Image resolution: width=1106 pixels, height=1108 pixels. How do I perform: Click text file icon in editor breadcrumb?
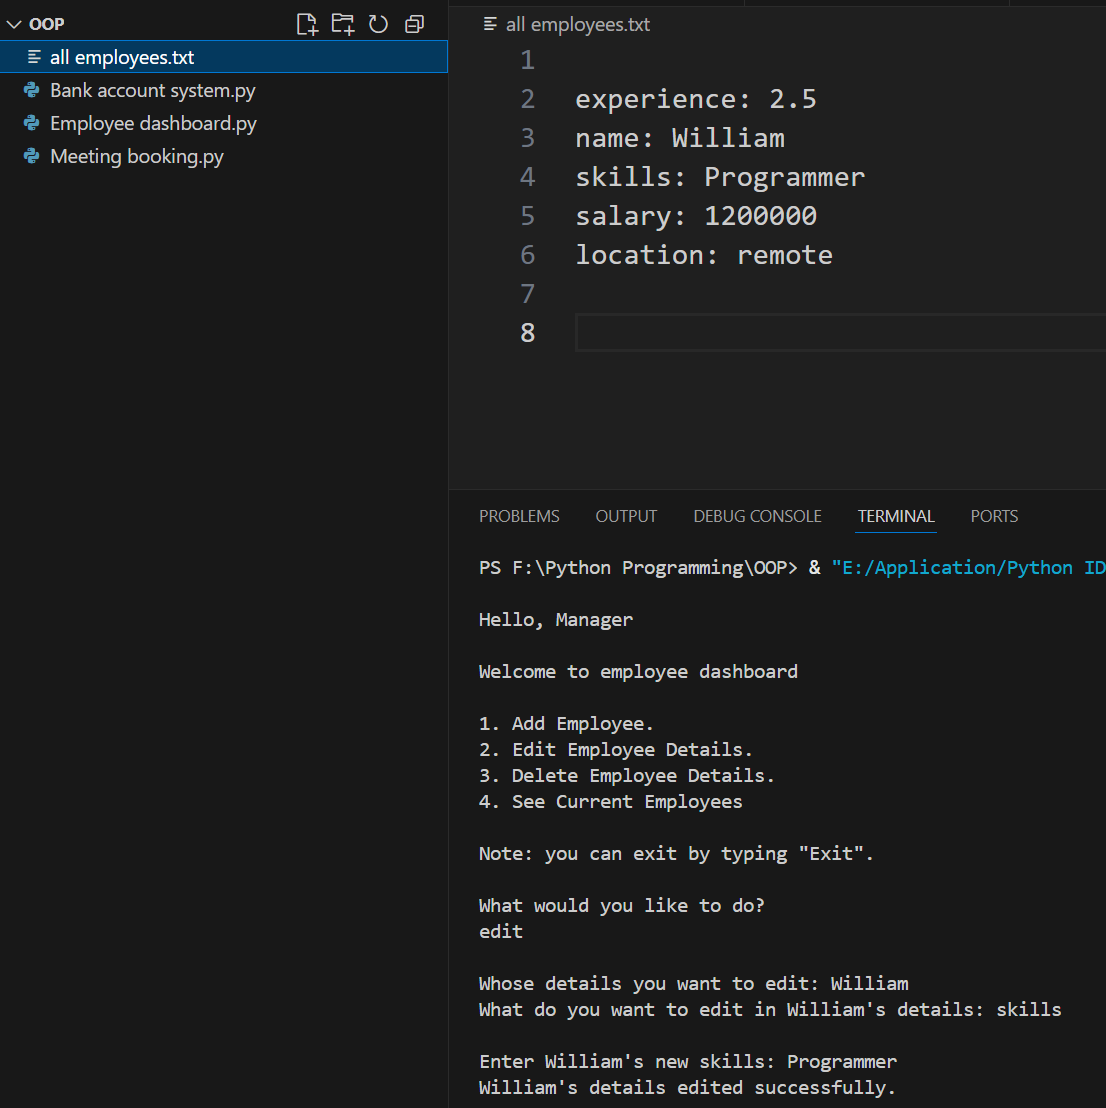coord(490,24)
